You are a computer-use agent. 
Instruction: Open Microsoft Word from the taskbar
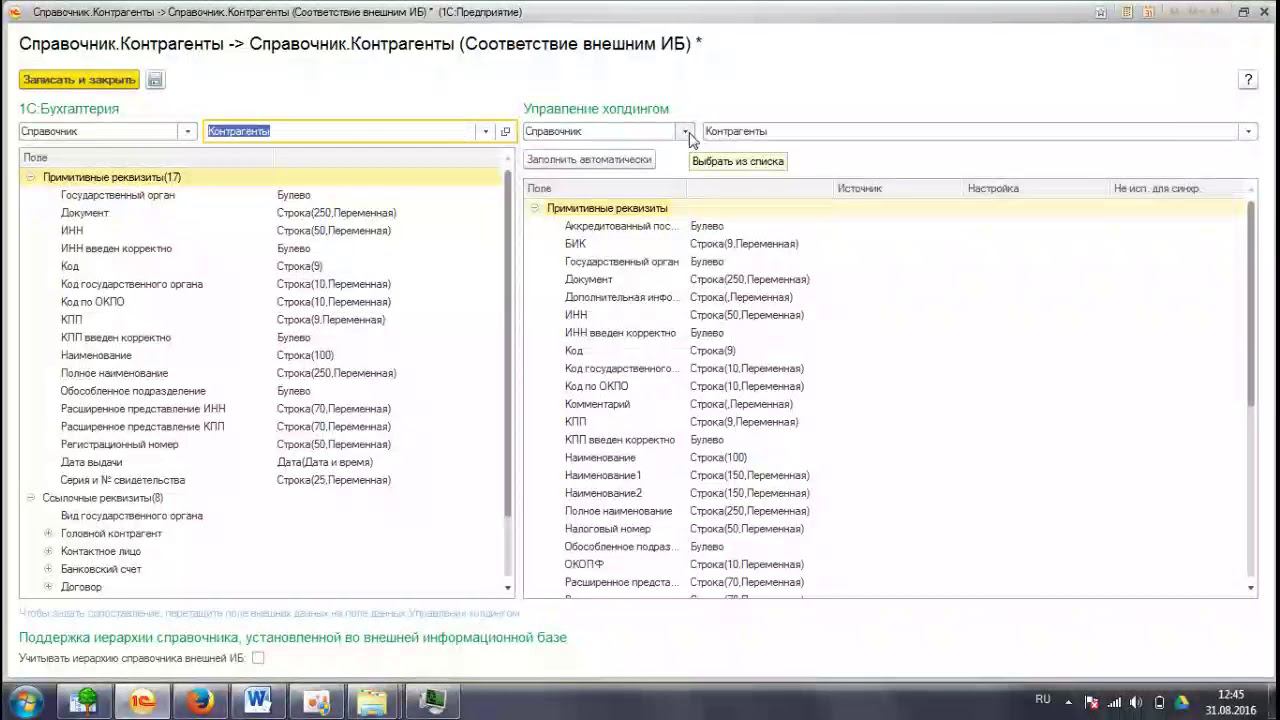point(258,701)
